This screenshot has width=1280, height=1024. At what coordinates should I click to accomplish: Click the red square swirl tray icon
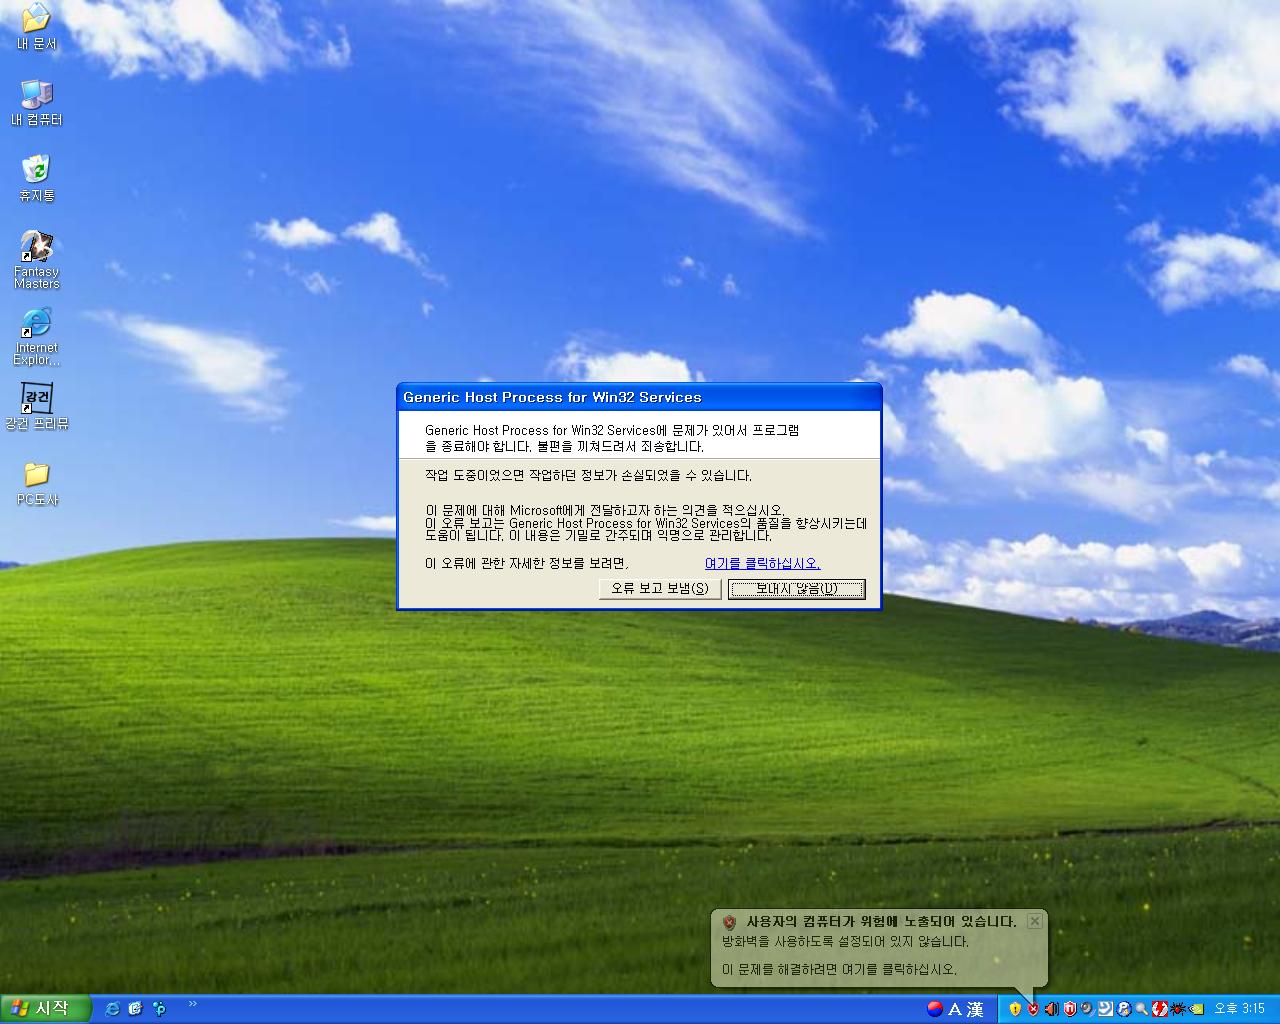pos(1160,1009)
